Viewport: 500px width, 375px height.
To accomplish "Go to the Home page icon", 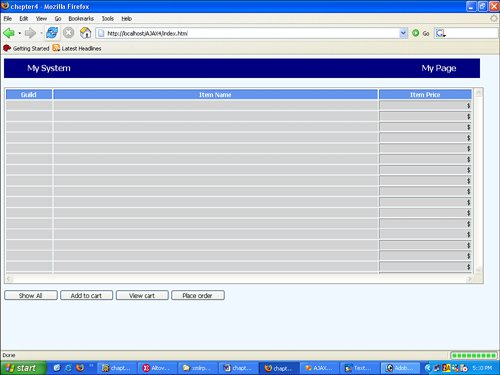I will (x=85, y=33).
